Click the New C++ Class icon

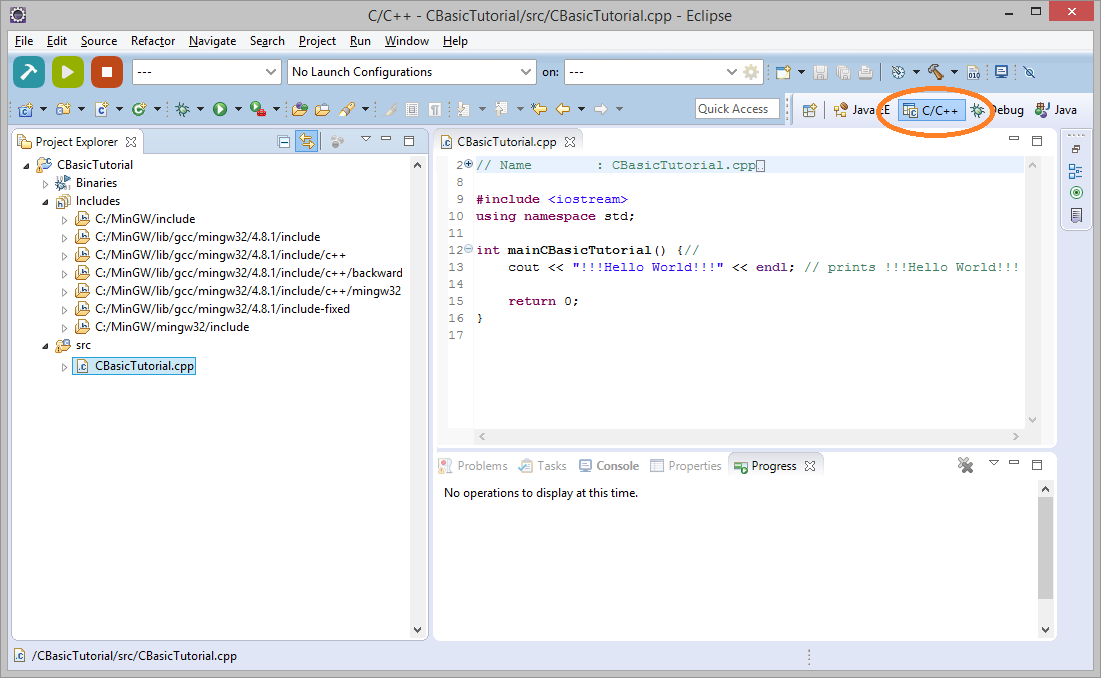(x=139, y=109)
